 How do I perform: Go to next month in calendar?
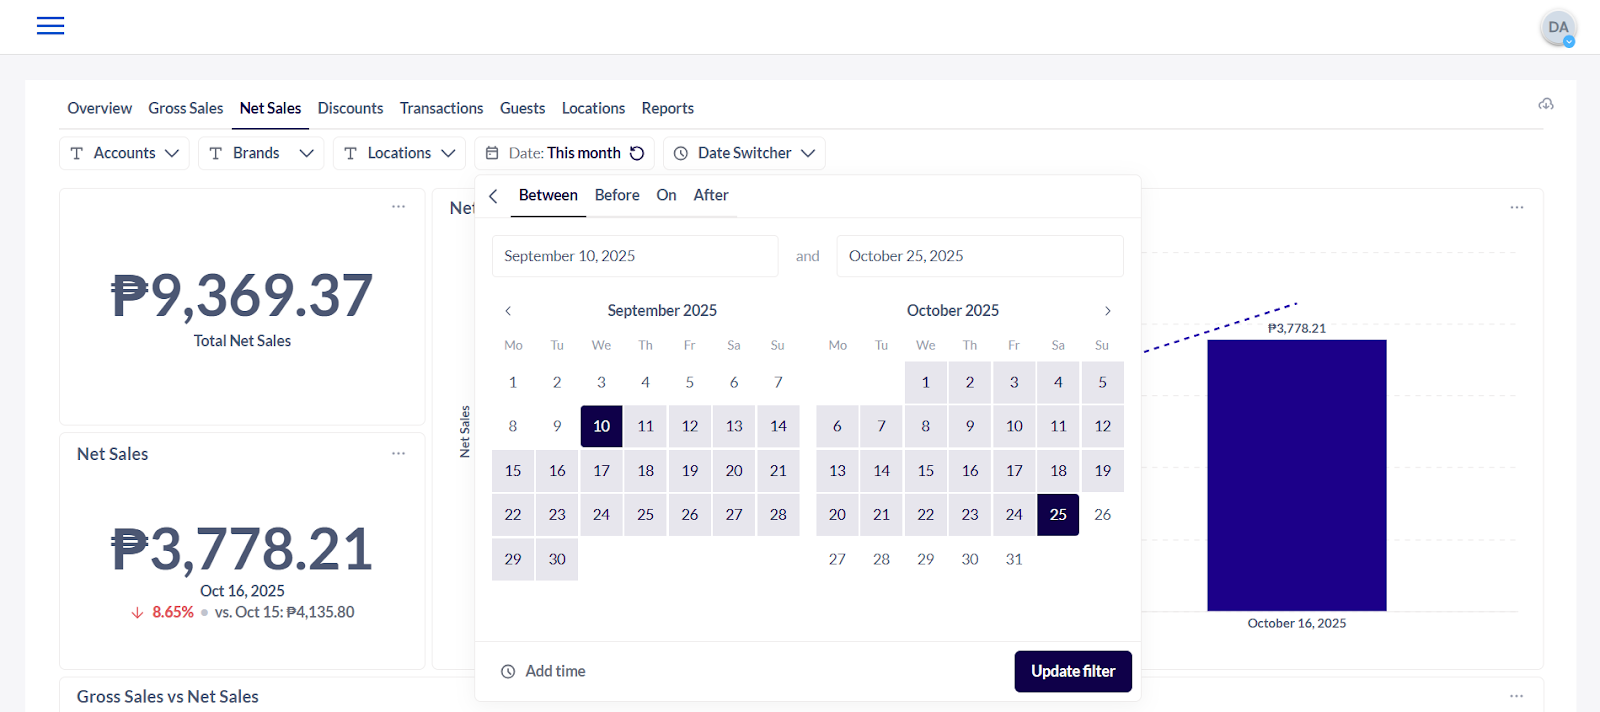tap(1107, 311)
